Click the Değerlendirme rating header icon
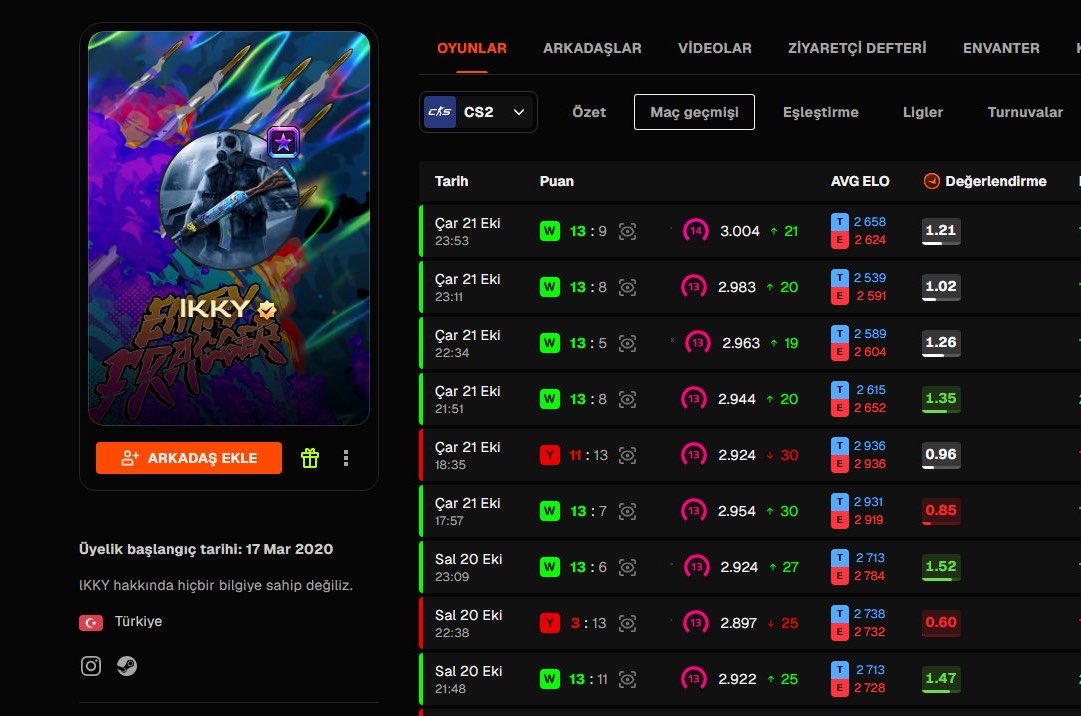 (931, 181)
